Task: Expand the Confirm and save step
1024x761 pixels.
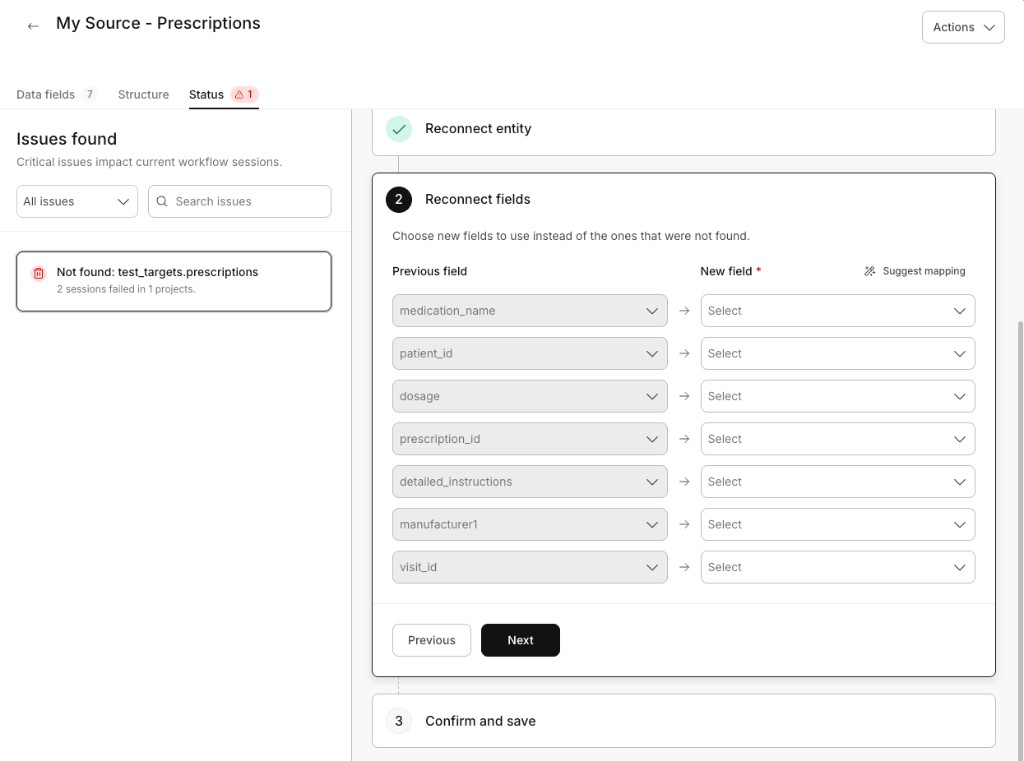Action: click(683, 721)
